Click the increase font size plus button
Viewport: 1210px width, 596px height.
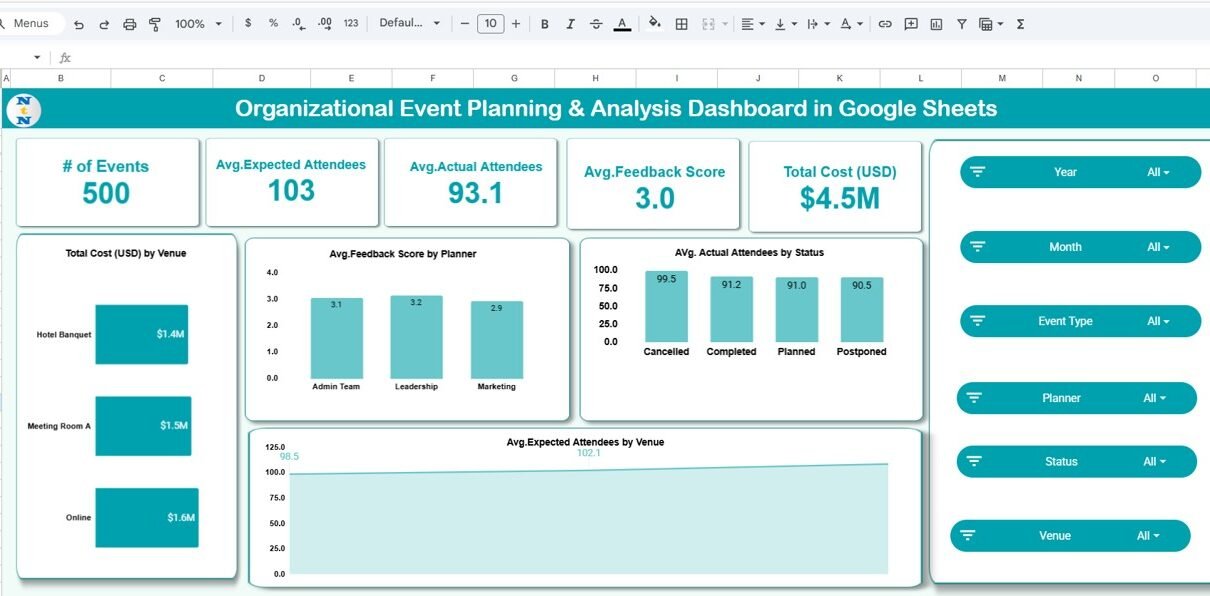(x=516, y=24)
